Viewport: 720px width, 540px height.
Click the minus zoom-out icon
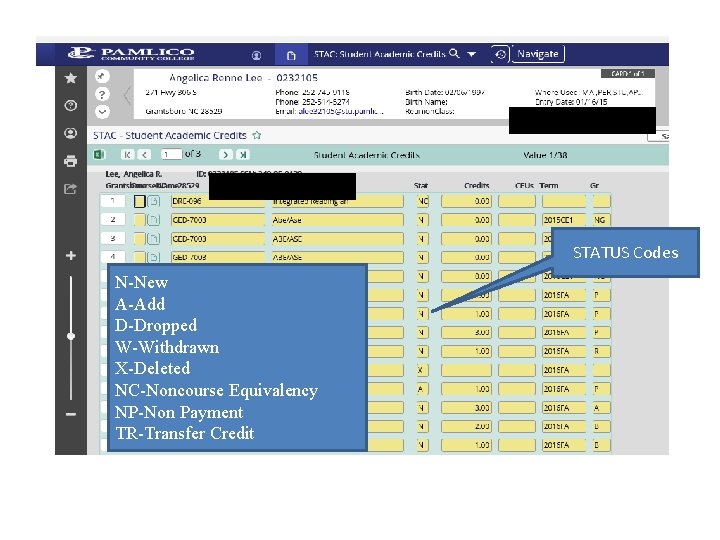pyautogui.click(x=71, y=414)
